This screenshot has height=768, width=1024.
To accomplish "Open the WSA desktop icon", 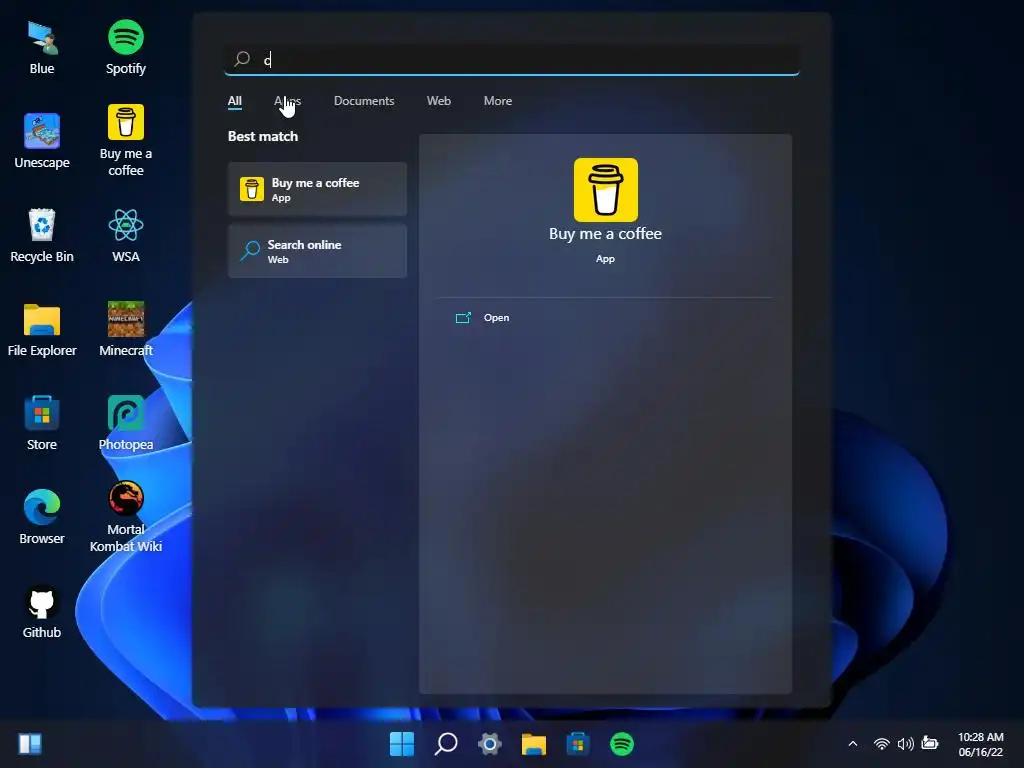I will pyautogui.click(x=125, y=235).
